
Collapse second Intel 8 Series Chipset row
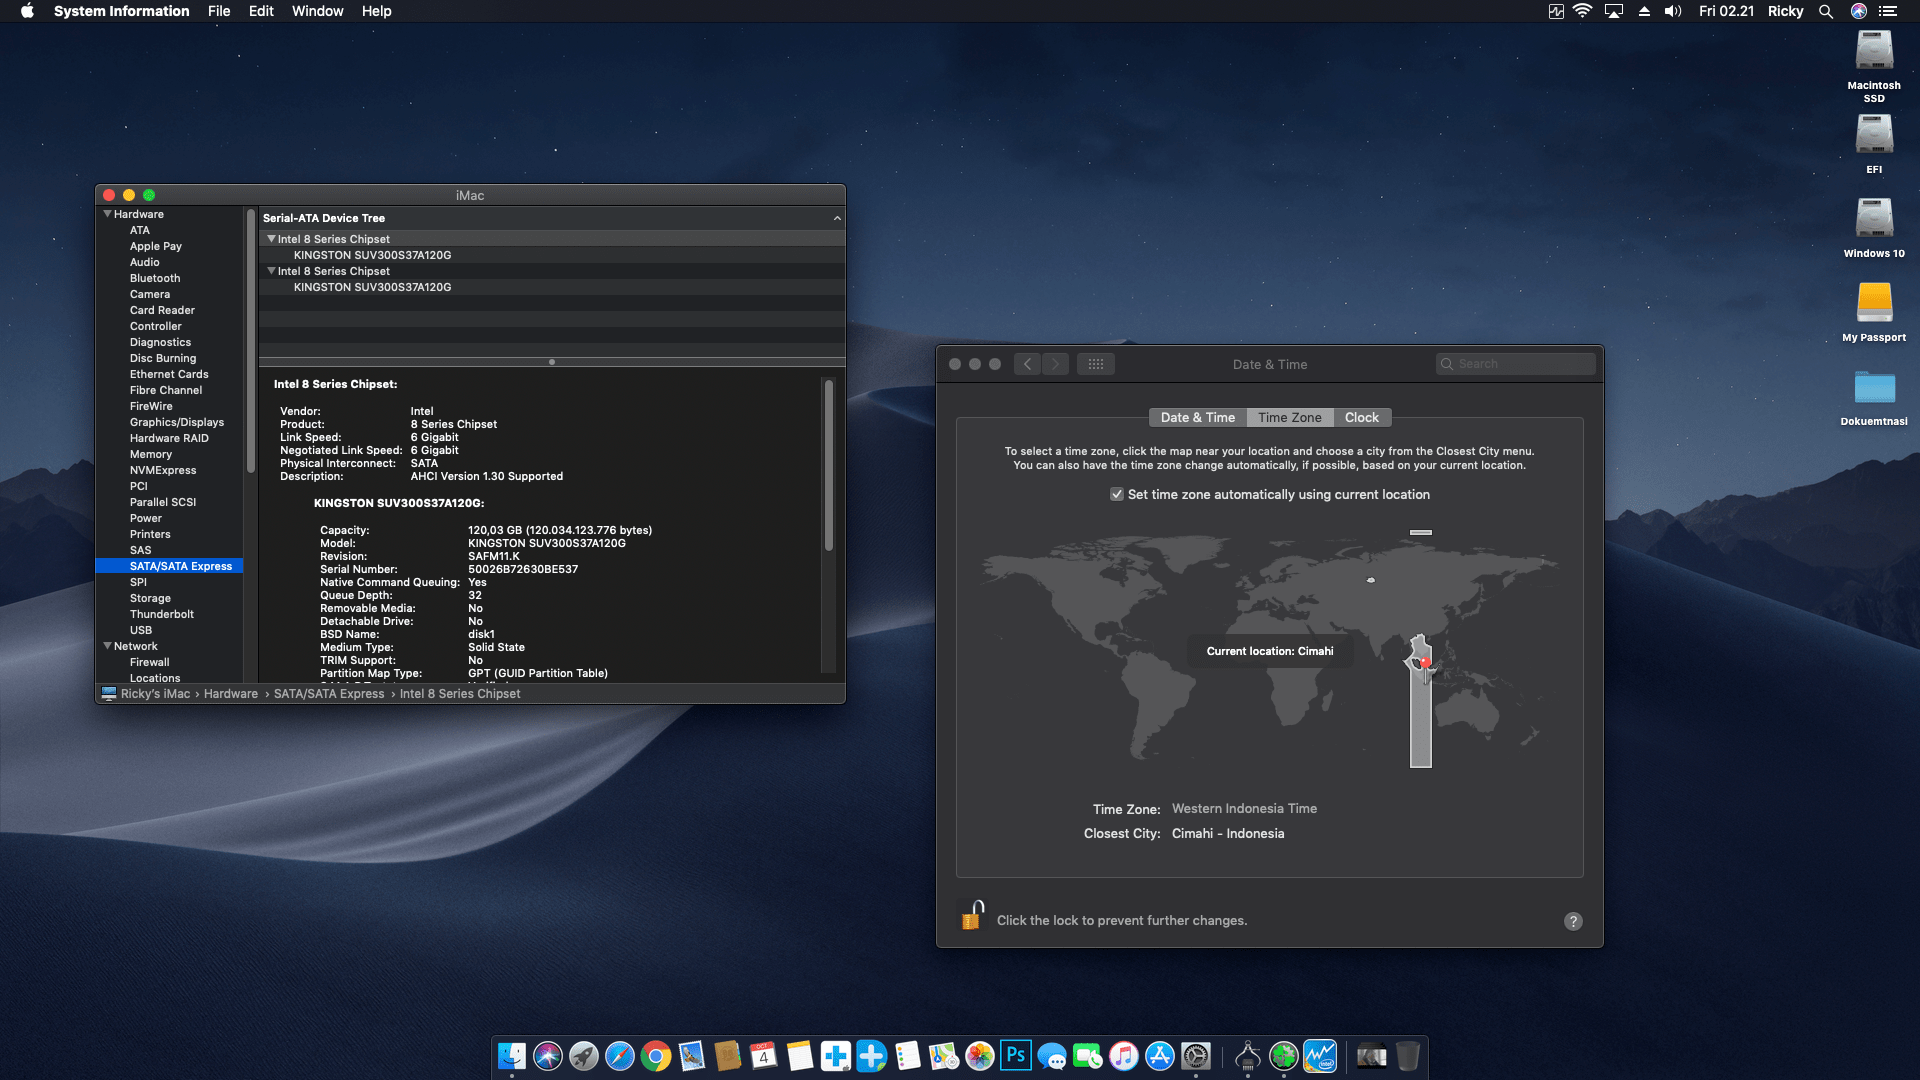tap(271, 271)
